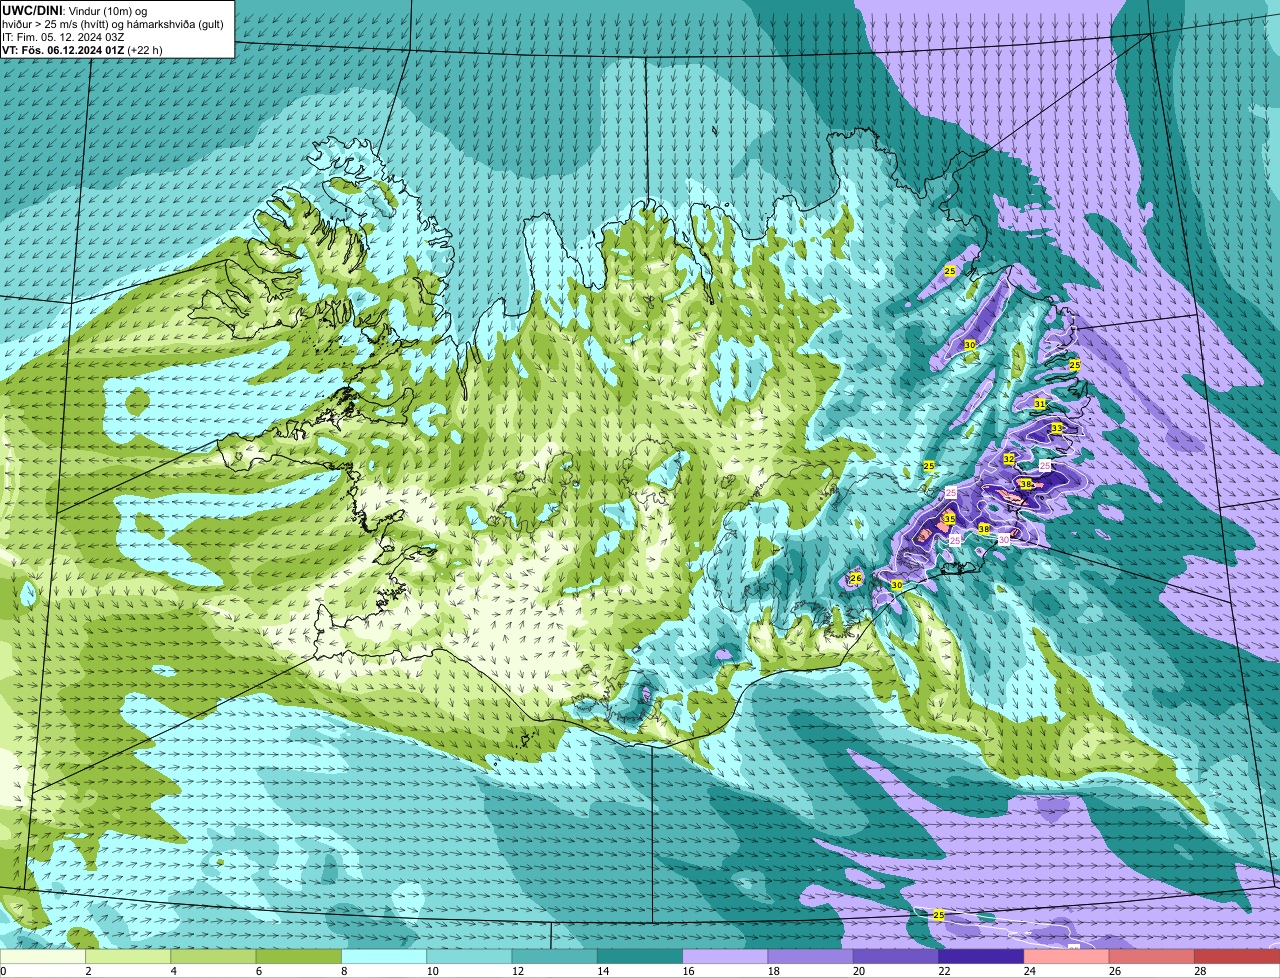The height and width of the screenshot is (978, 1280).
Task: Click the aqua 10–12 legend swatch
Action: tap(469, 957)
